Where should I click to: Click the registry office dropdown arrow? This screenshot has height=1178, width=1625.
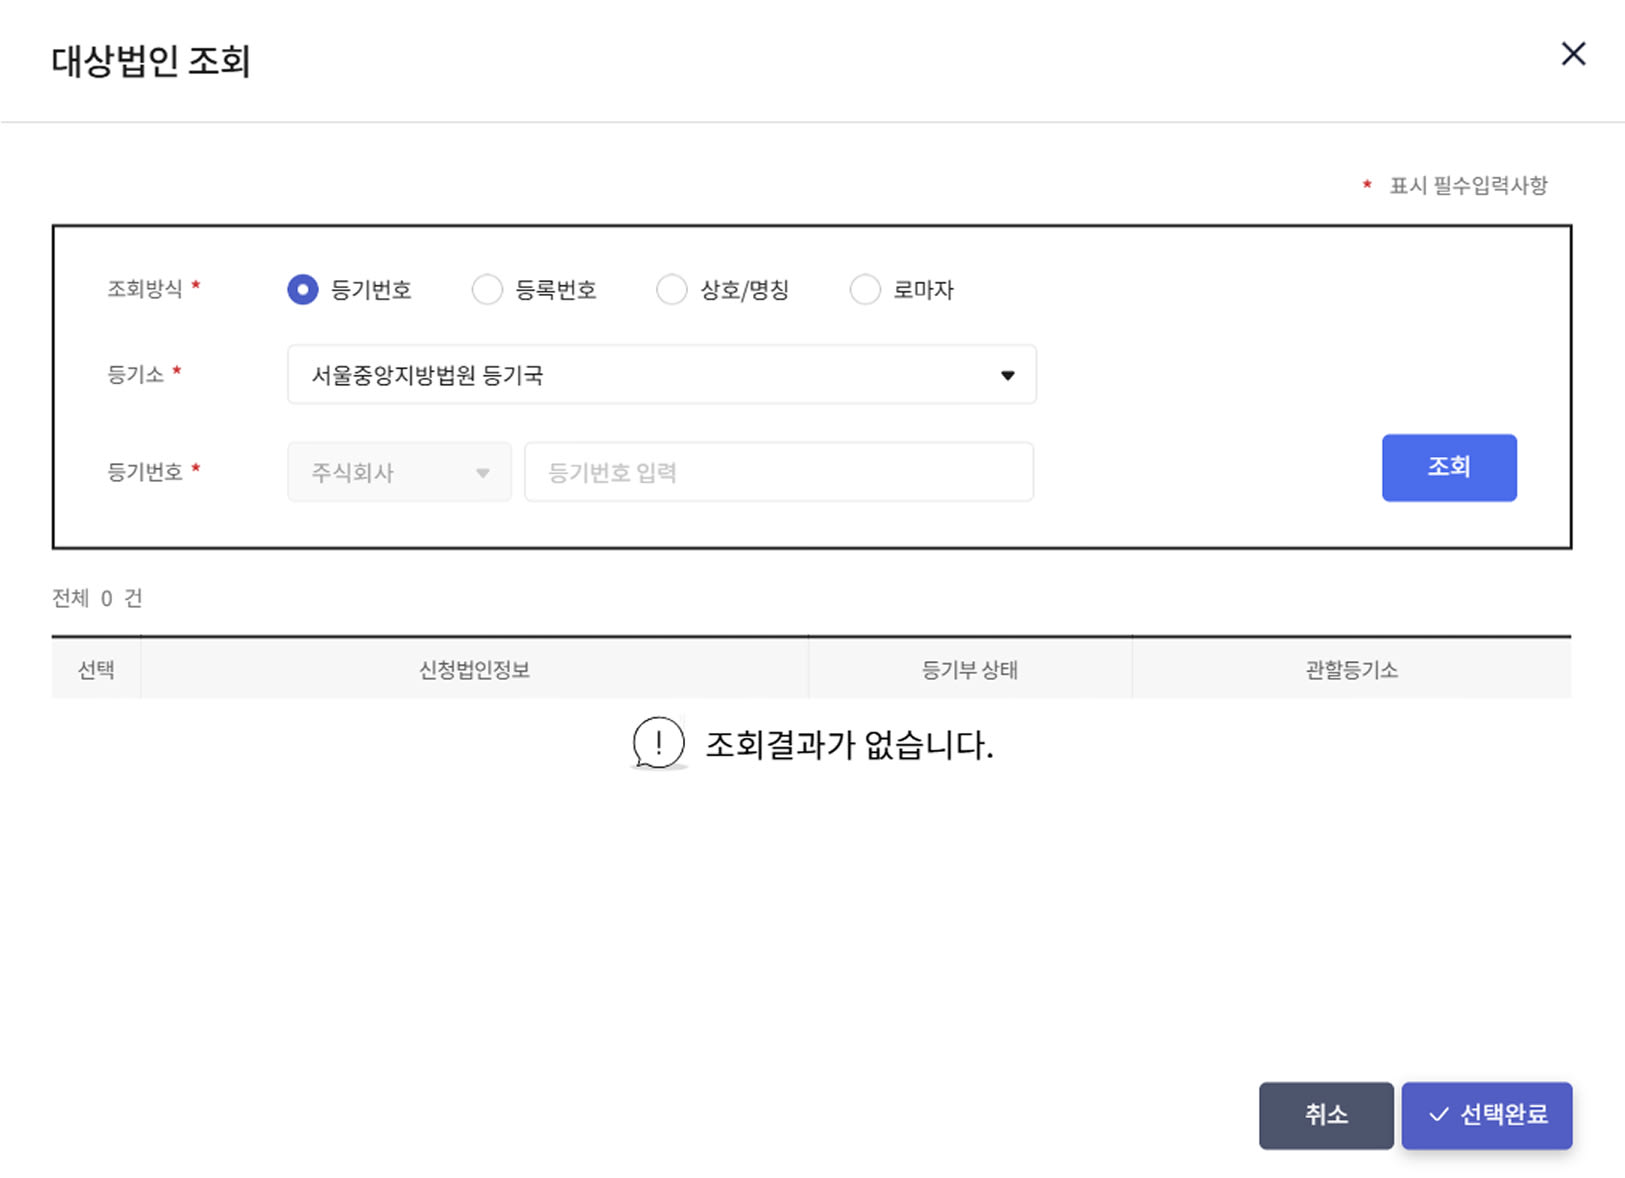(x=1007, y=375)
